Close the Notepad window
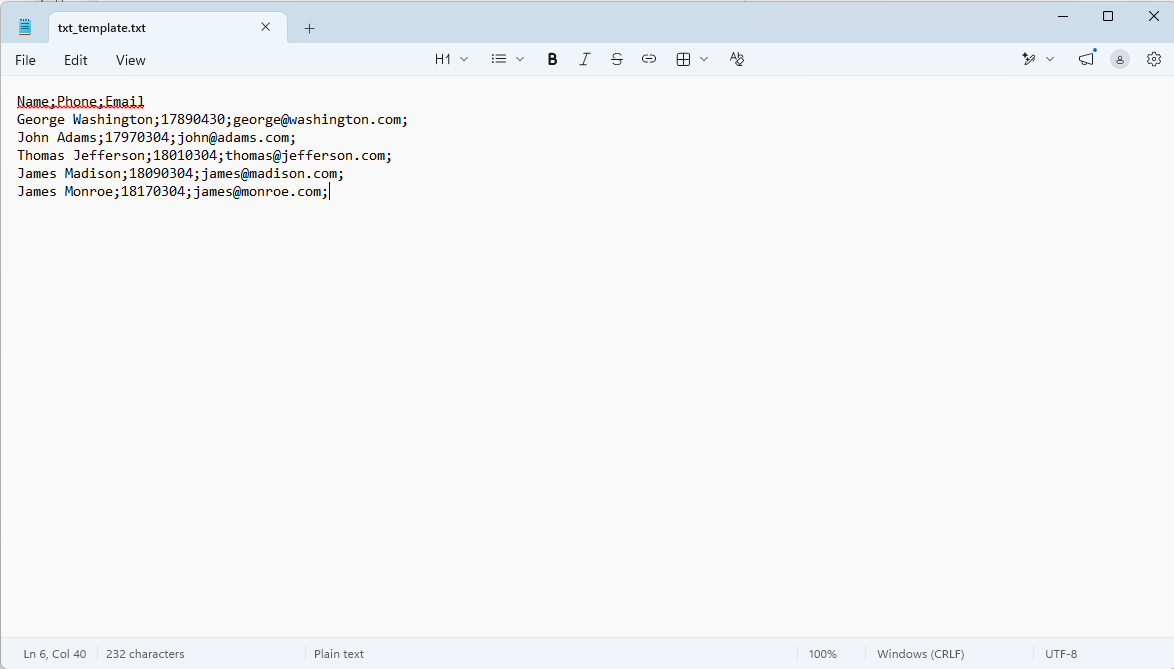Viewport: 1174px width, 669px height. pos(1154,16)
